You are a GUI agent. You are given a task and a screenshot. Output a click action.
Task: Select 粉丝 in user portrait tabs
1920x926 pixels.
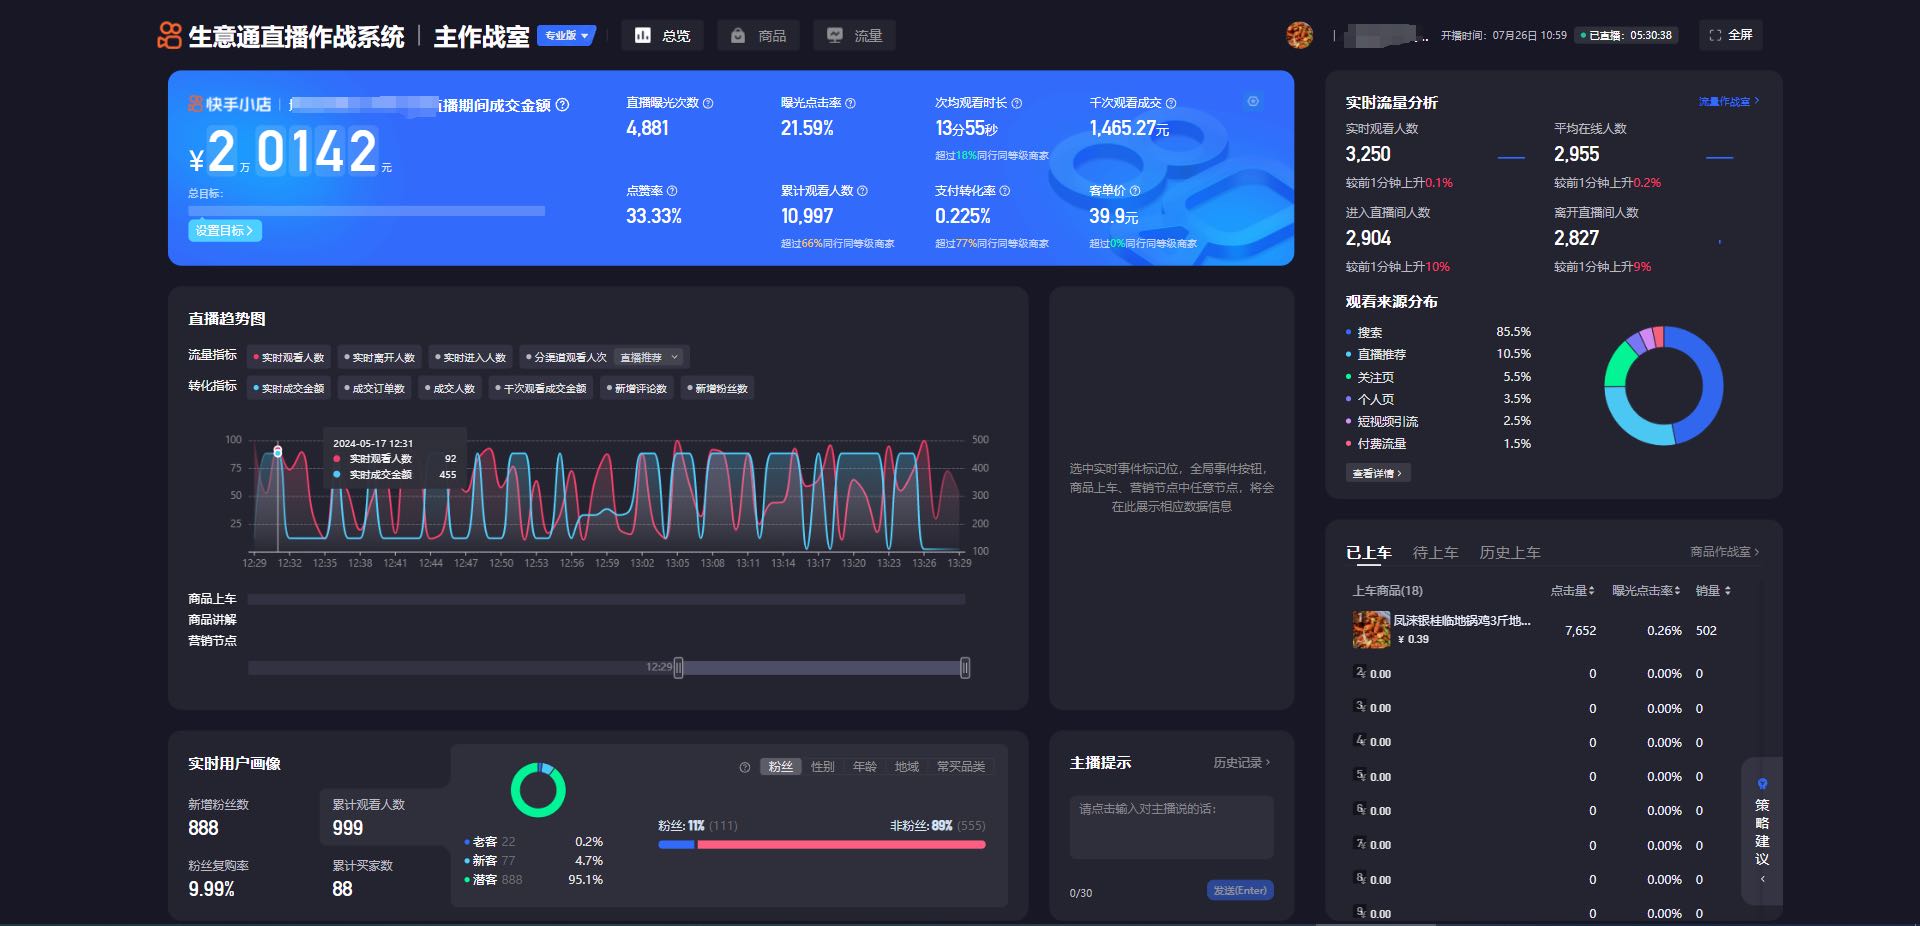tap(780, 767)
